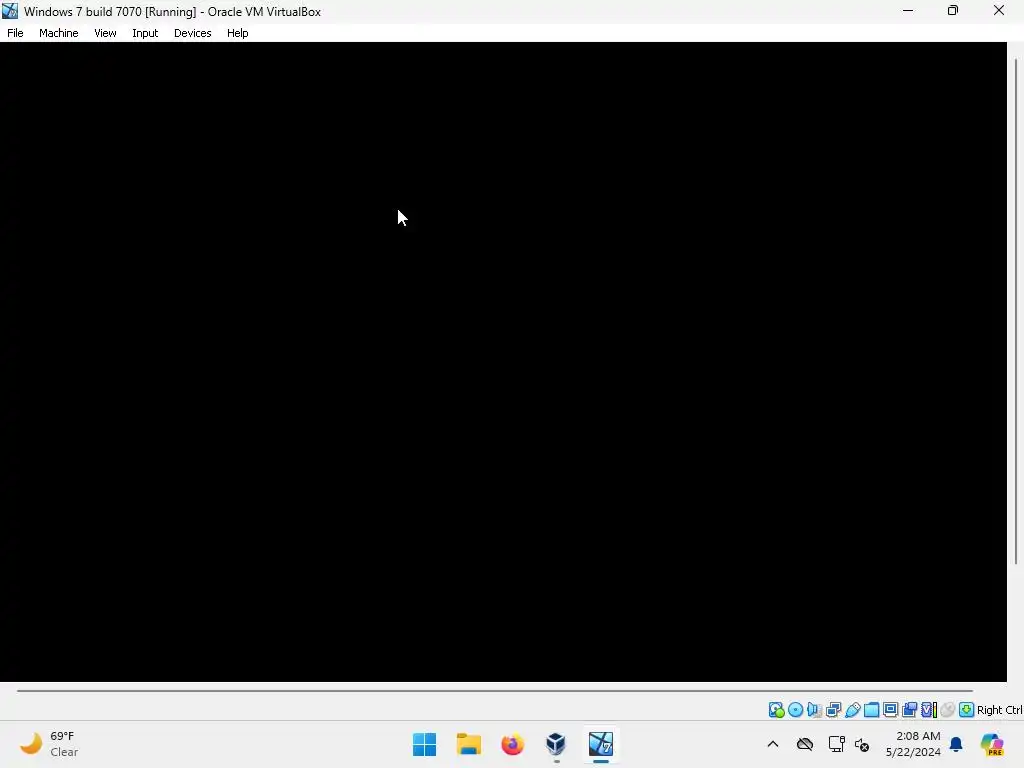Open the Help menu

(x=238, y=33)
